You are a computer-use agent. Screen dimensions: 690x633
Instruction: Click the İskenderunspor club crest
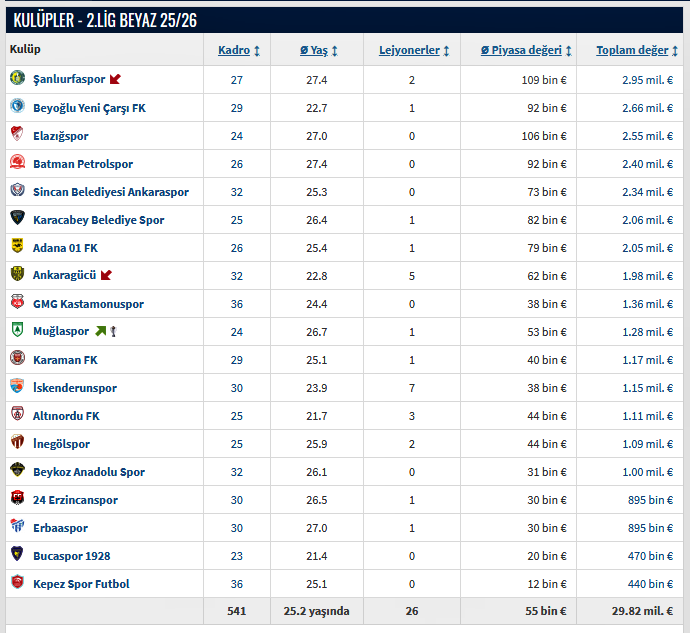point(17,387)
